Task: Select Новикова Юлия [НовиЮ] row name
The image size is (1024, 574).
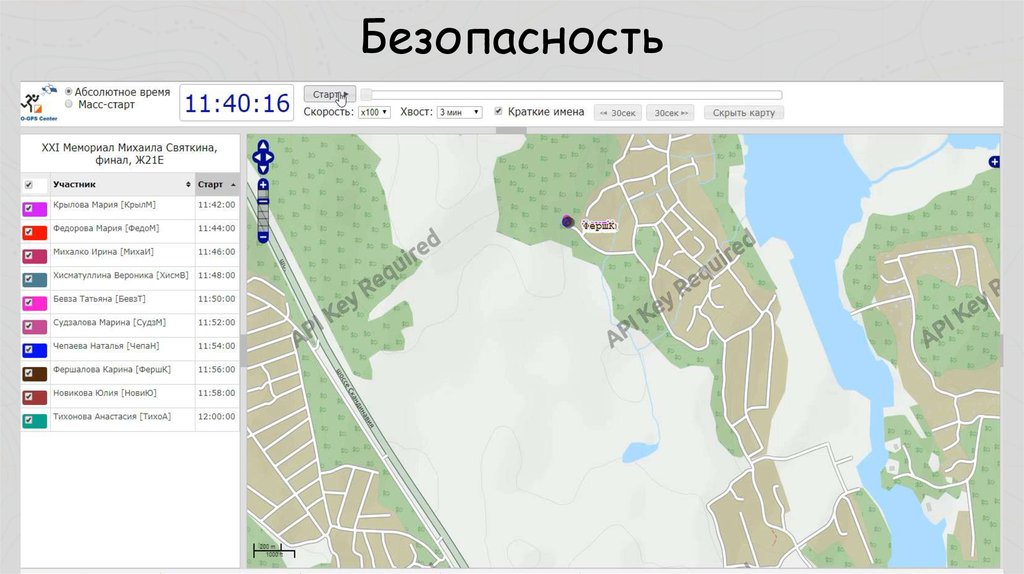Action: (104, 393)
